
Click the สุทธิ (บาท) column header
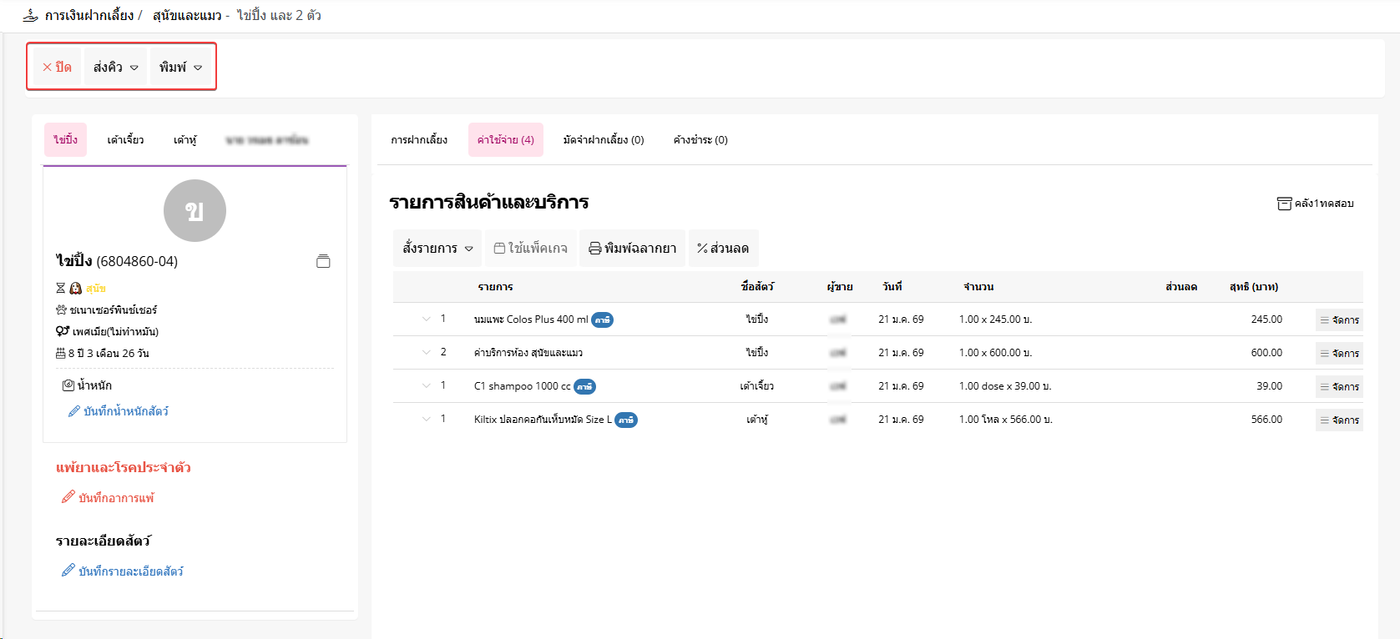tap(1253, 287)
